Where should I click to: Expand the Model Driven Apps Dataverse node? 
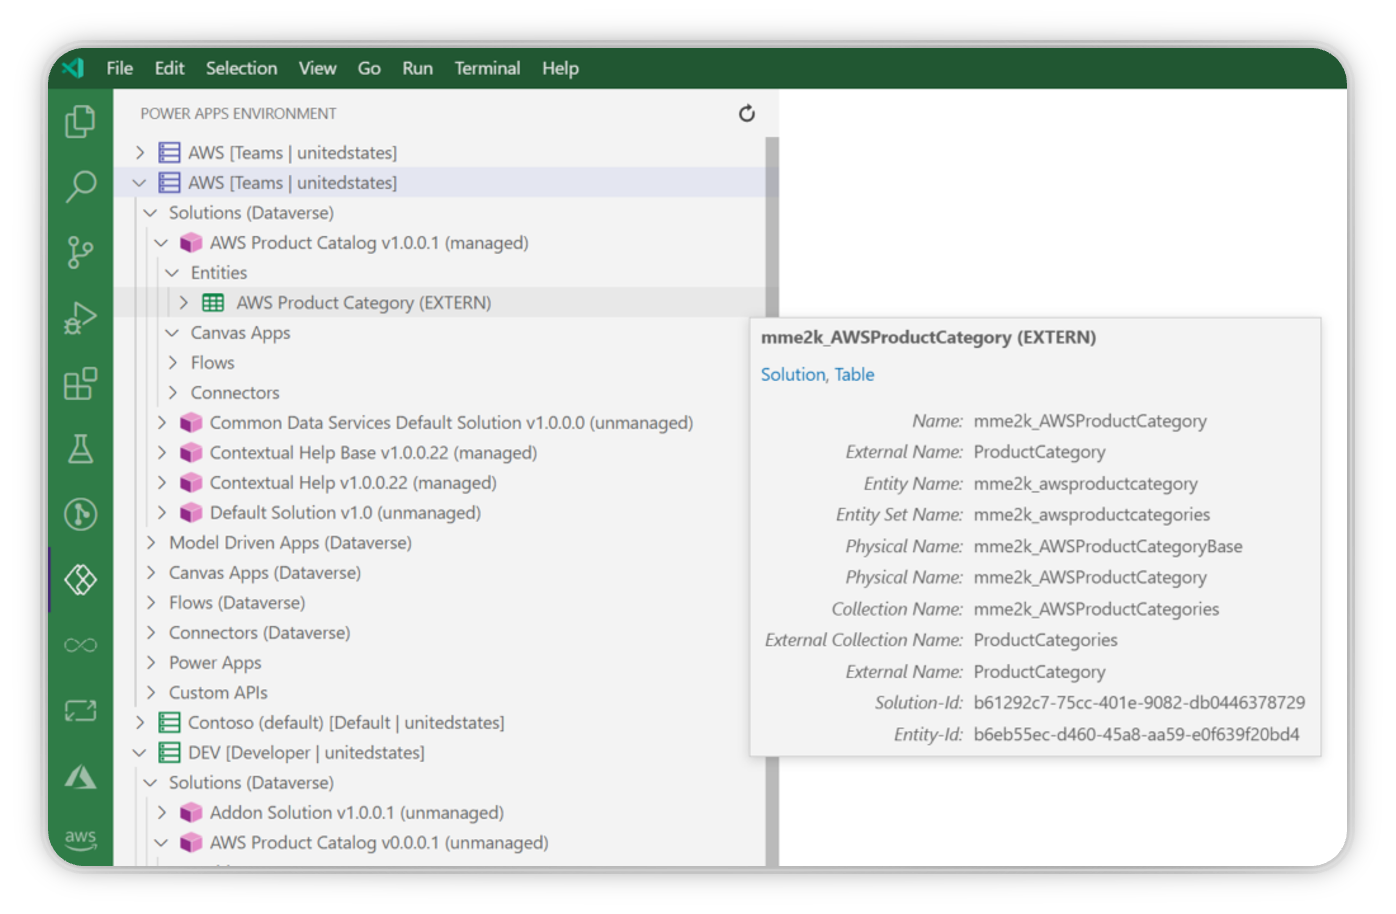coord(150,542)
